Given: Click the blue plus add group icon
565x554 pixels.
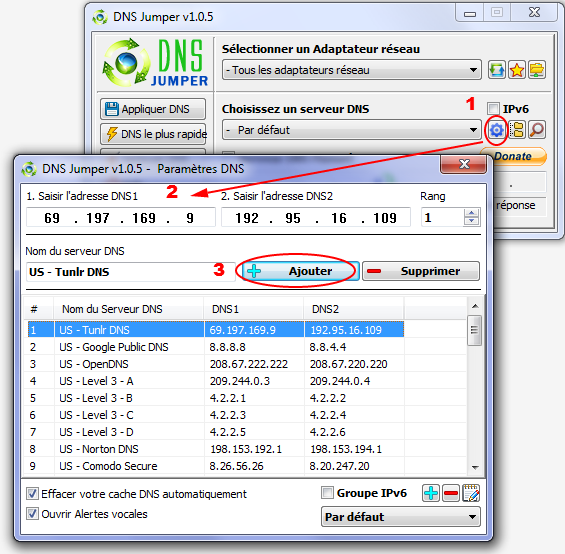Looking at the screenshot, I should click(x=431, y=493).
